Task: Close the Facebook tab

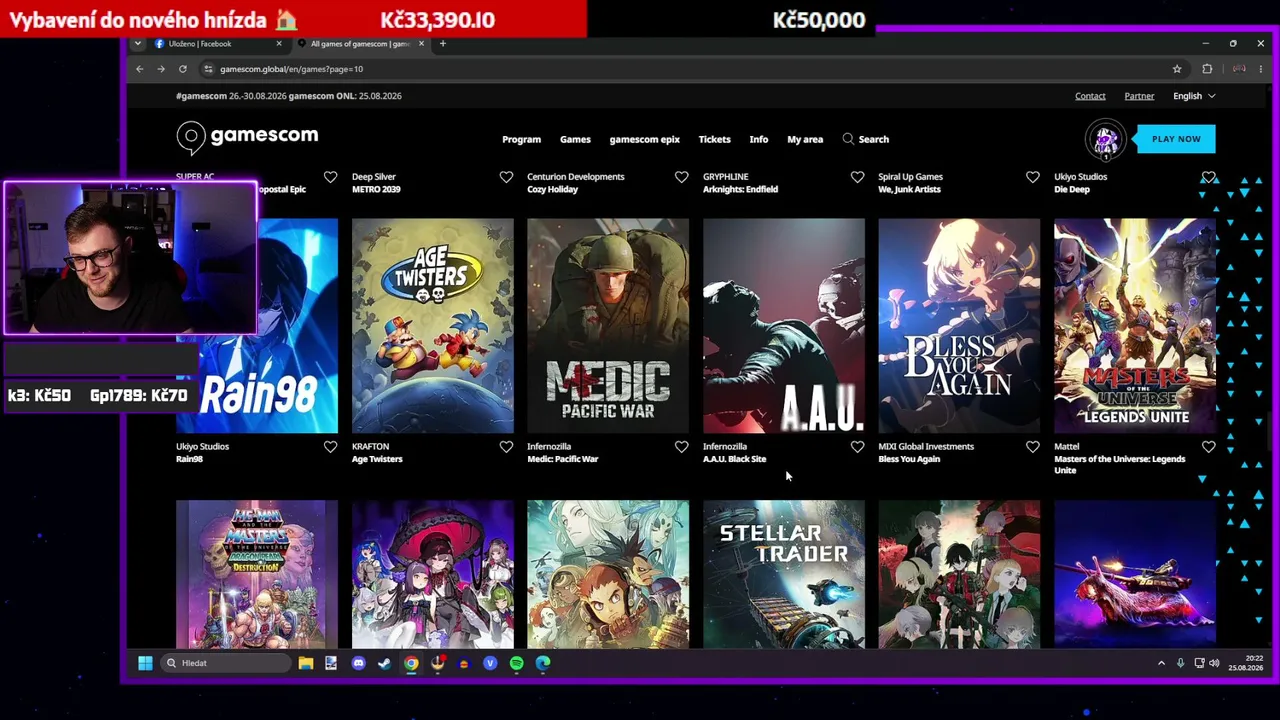Action: tap(279, 44)
